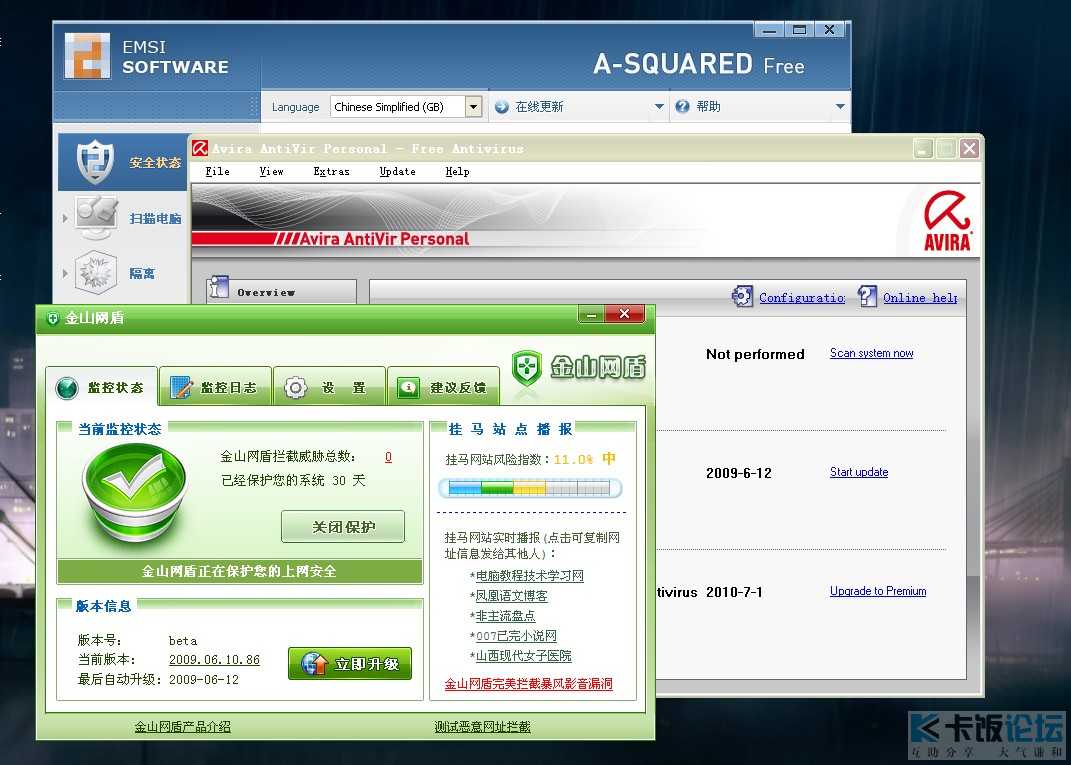Click the Scan system now link in Avira

872,353
